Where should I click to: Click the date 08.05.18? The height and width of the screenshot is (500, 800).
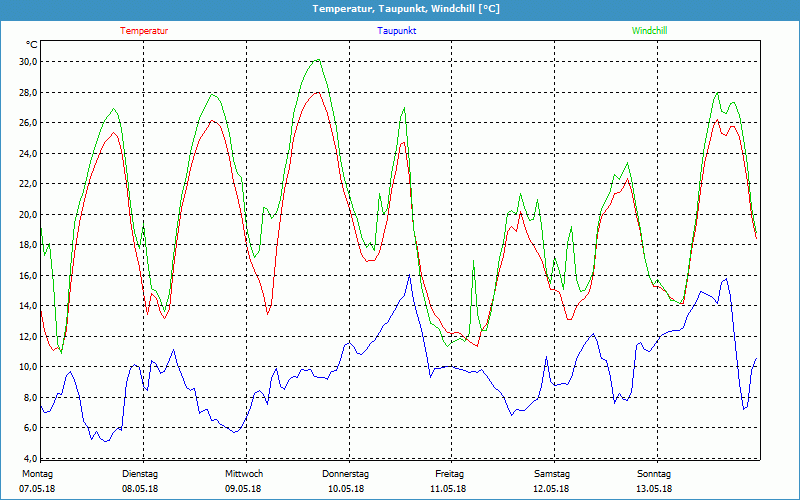point(140,489)
